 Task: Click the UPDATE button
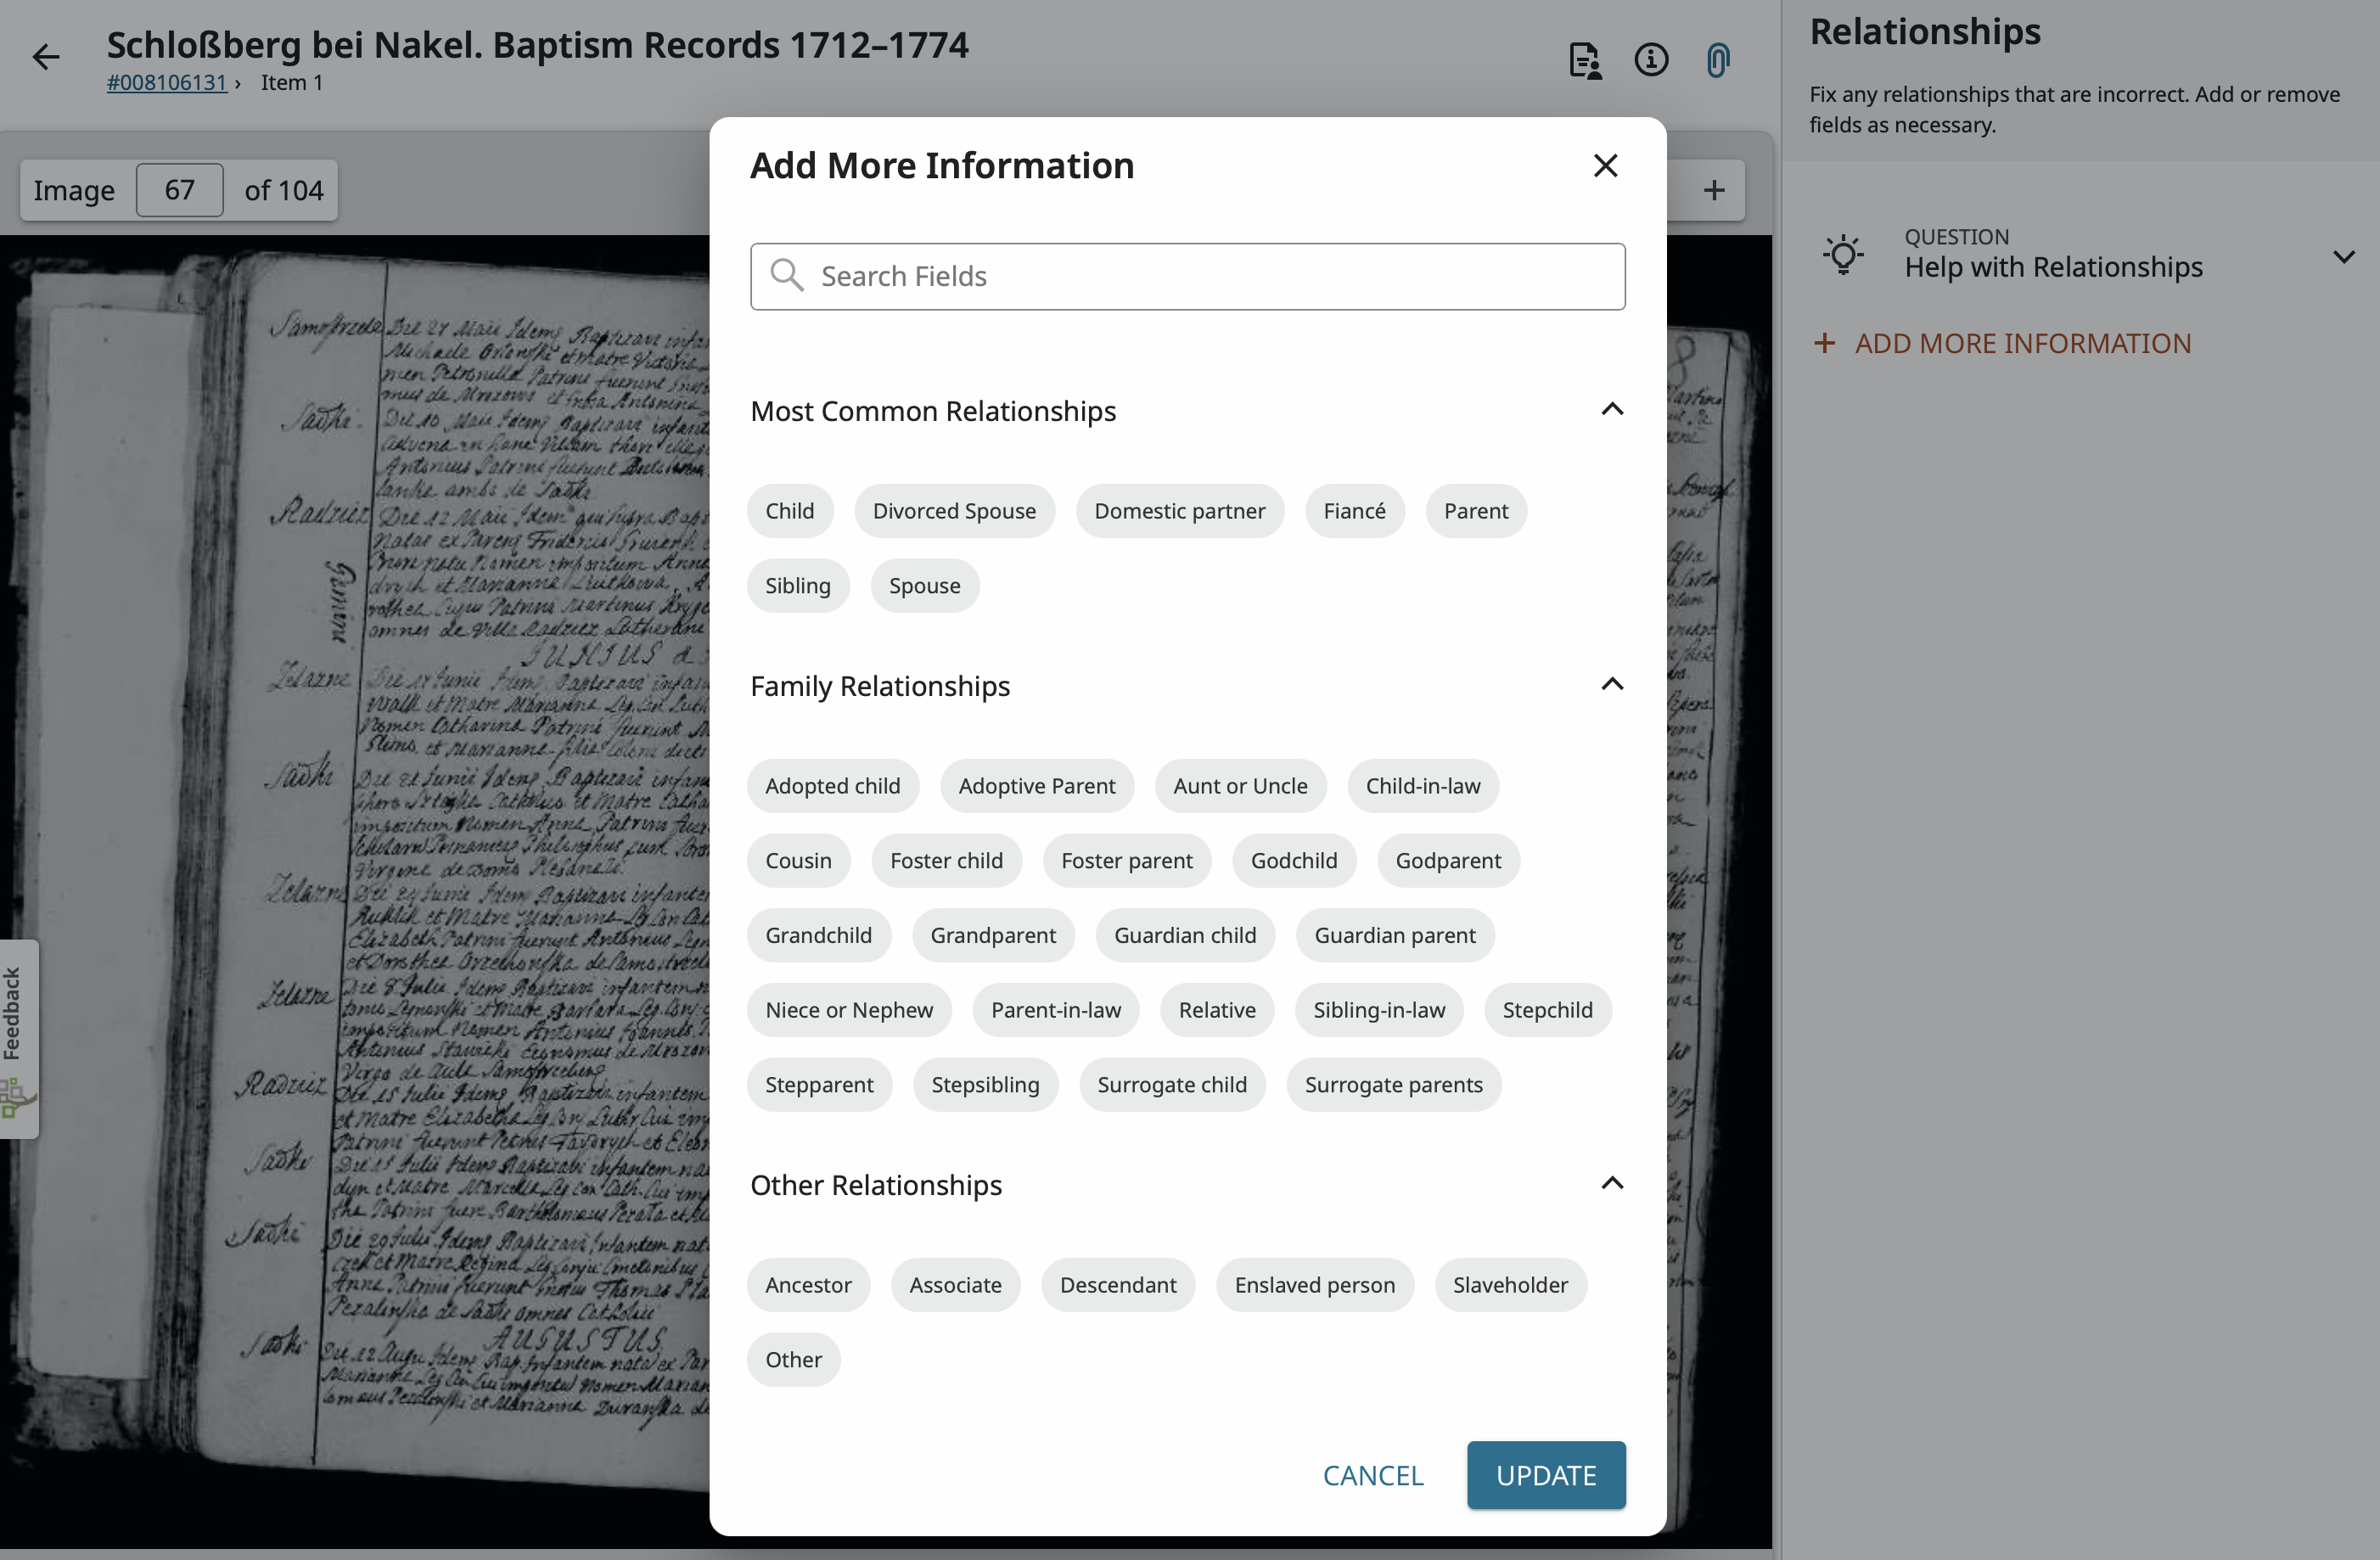1545,1475
